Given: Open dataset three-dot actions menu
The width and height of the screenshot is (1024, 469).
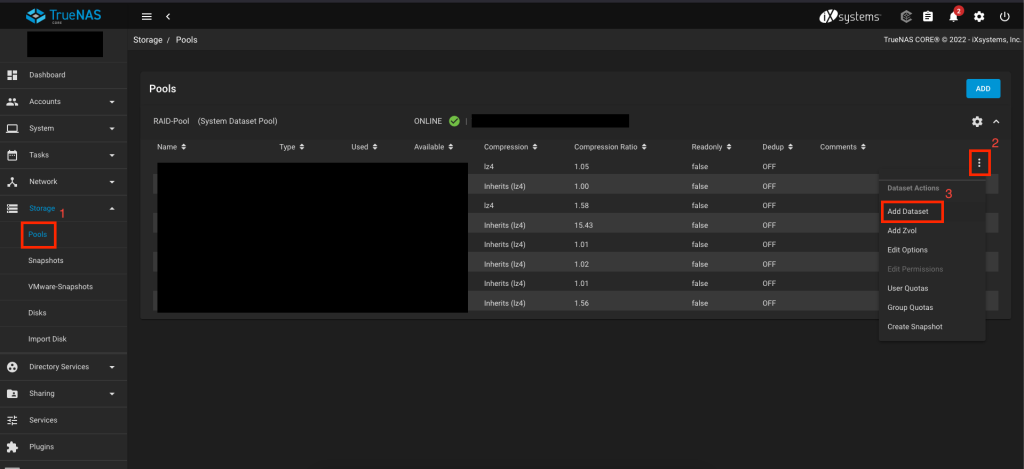Looking at the screenshot, I should [979, 163].
